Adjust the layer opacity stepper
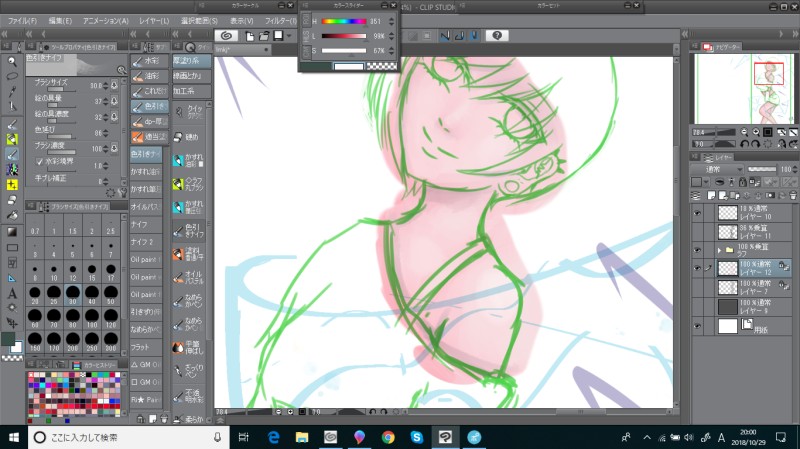 tap(795, 169)
